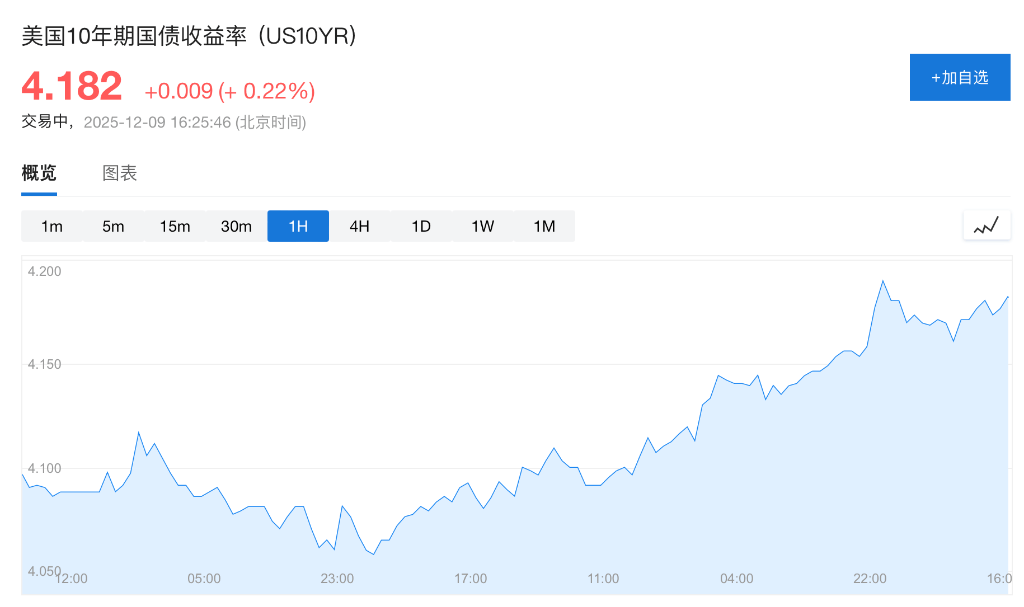Select the 15m timeframe

(x=175, y=226)
